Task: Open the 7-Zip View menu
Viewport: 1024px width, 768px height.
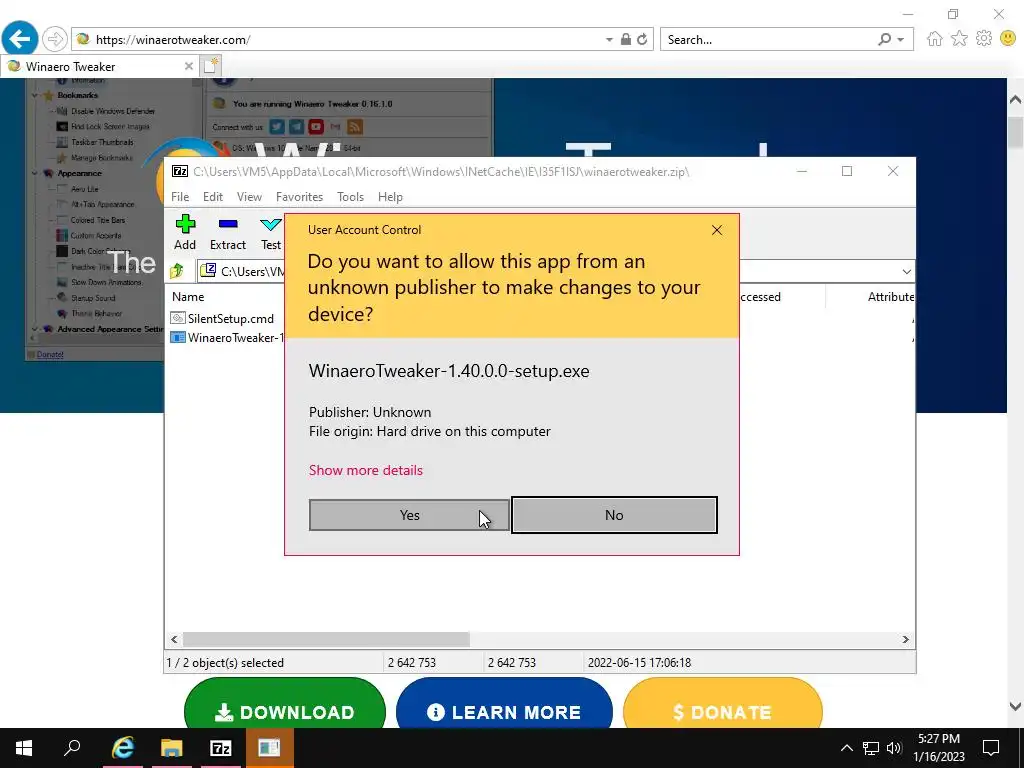Action: pos(249,197)
